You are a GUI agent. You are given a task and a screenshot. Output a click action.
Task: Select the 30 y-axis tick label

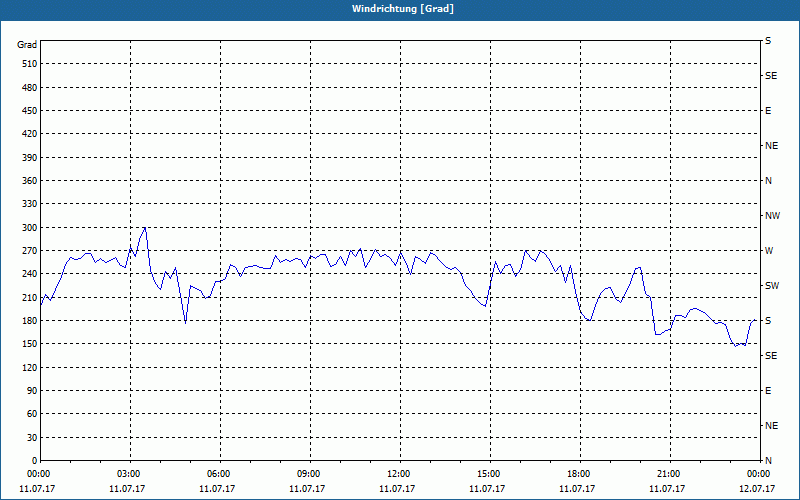32,437
